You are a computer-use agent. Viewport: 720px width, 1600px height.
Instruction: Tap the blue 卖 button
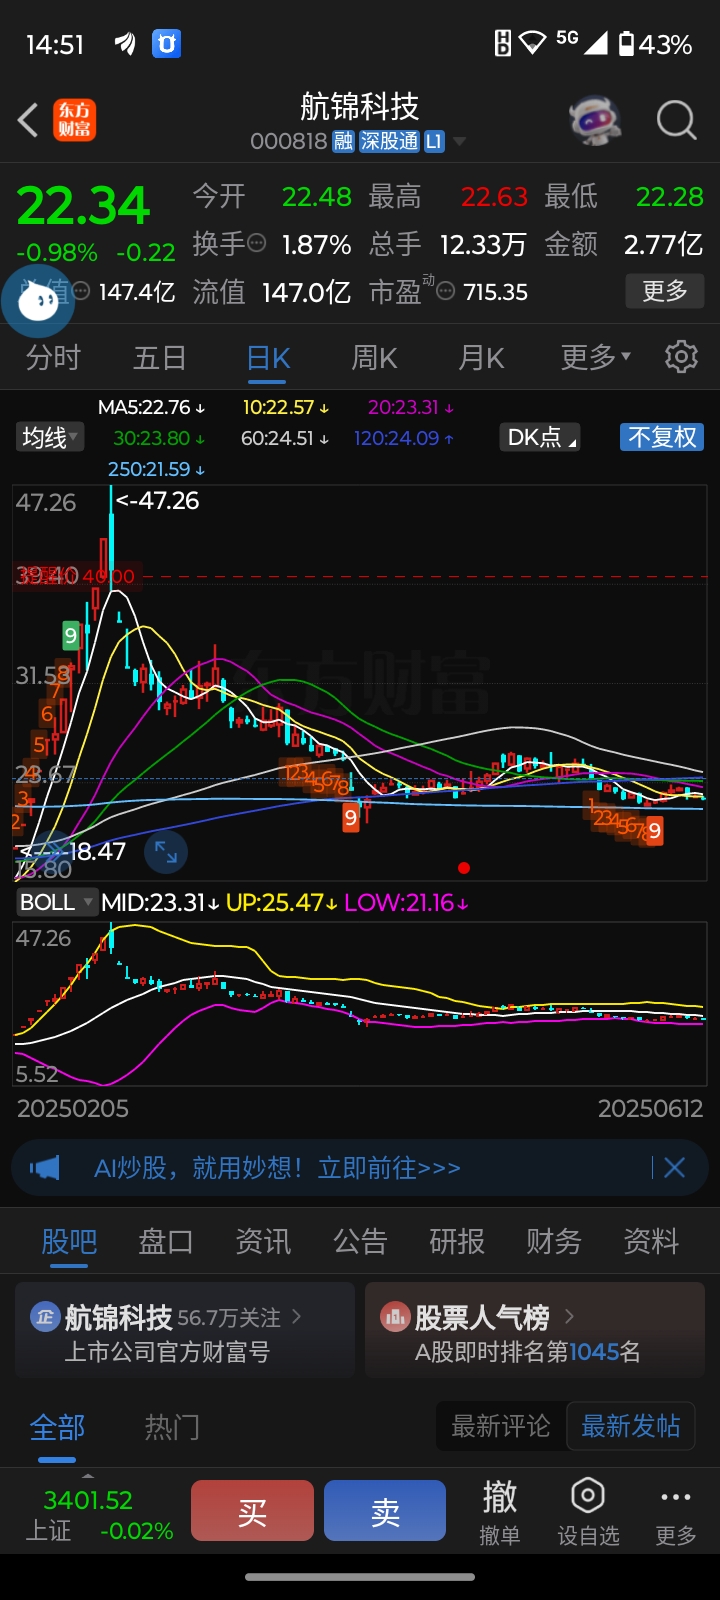click(385, 1511)
